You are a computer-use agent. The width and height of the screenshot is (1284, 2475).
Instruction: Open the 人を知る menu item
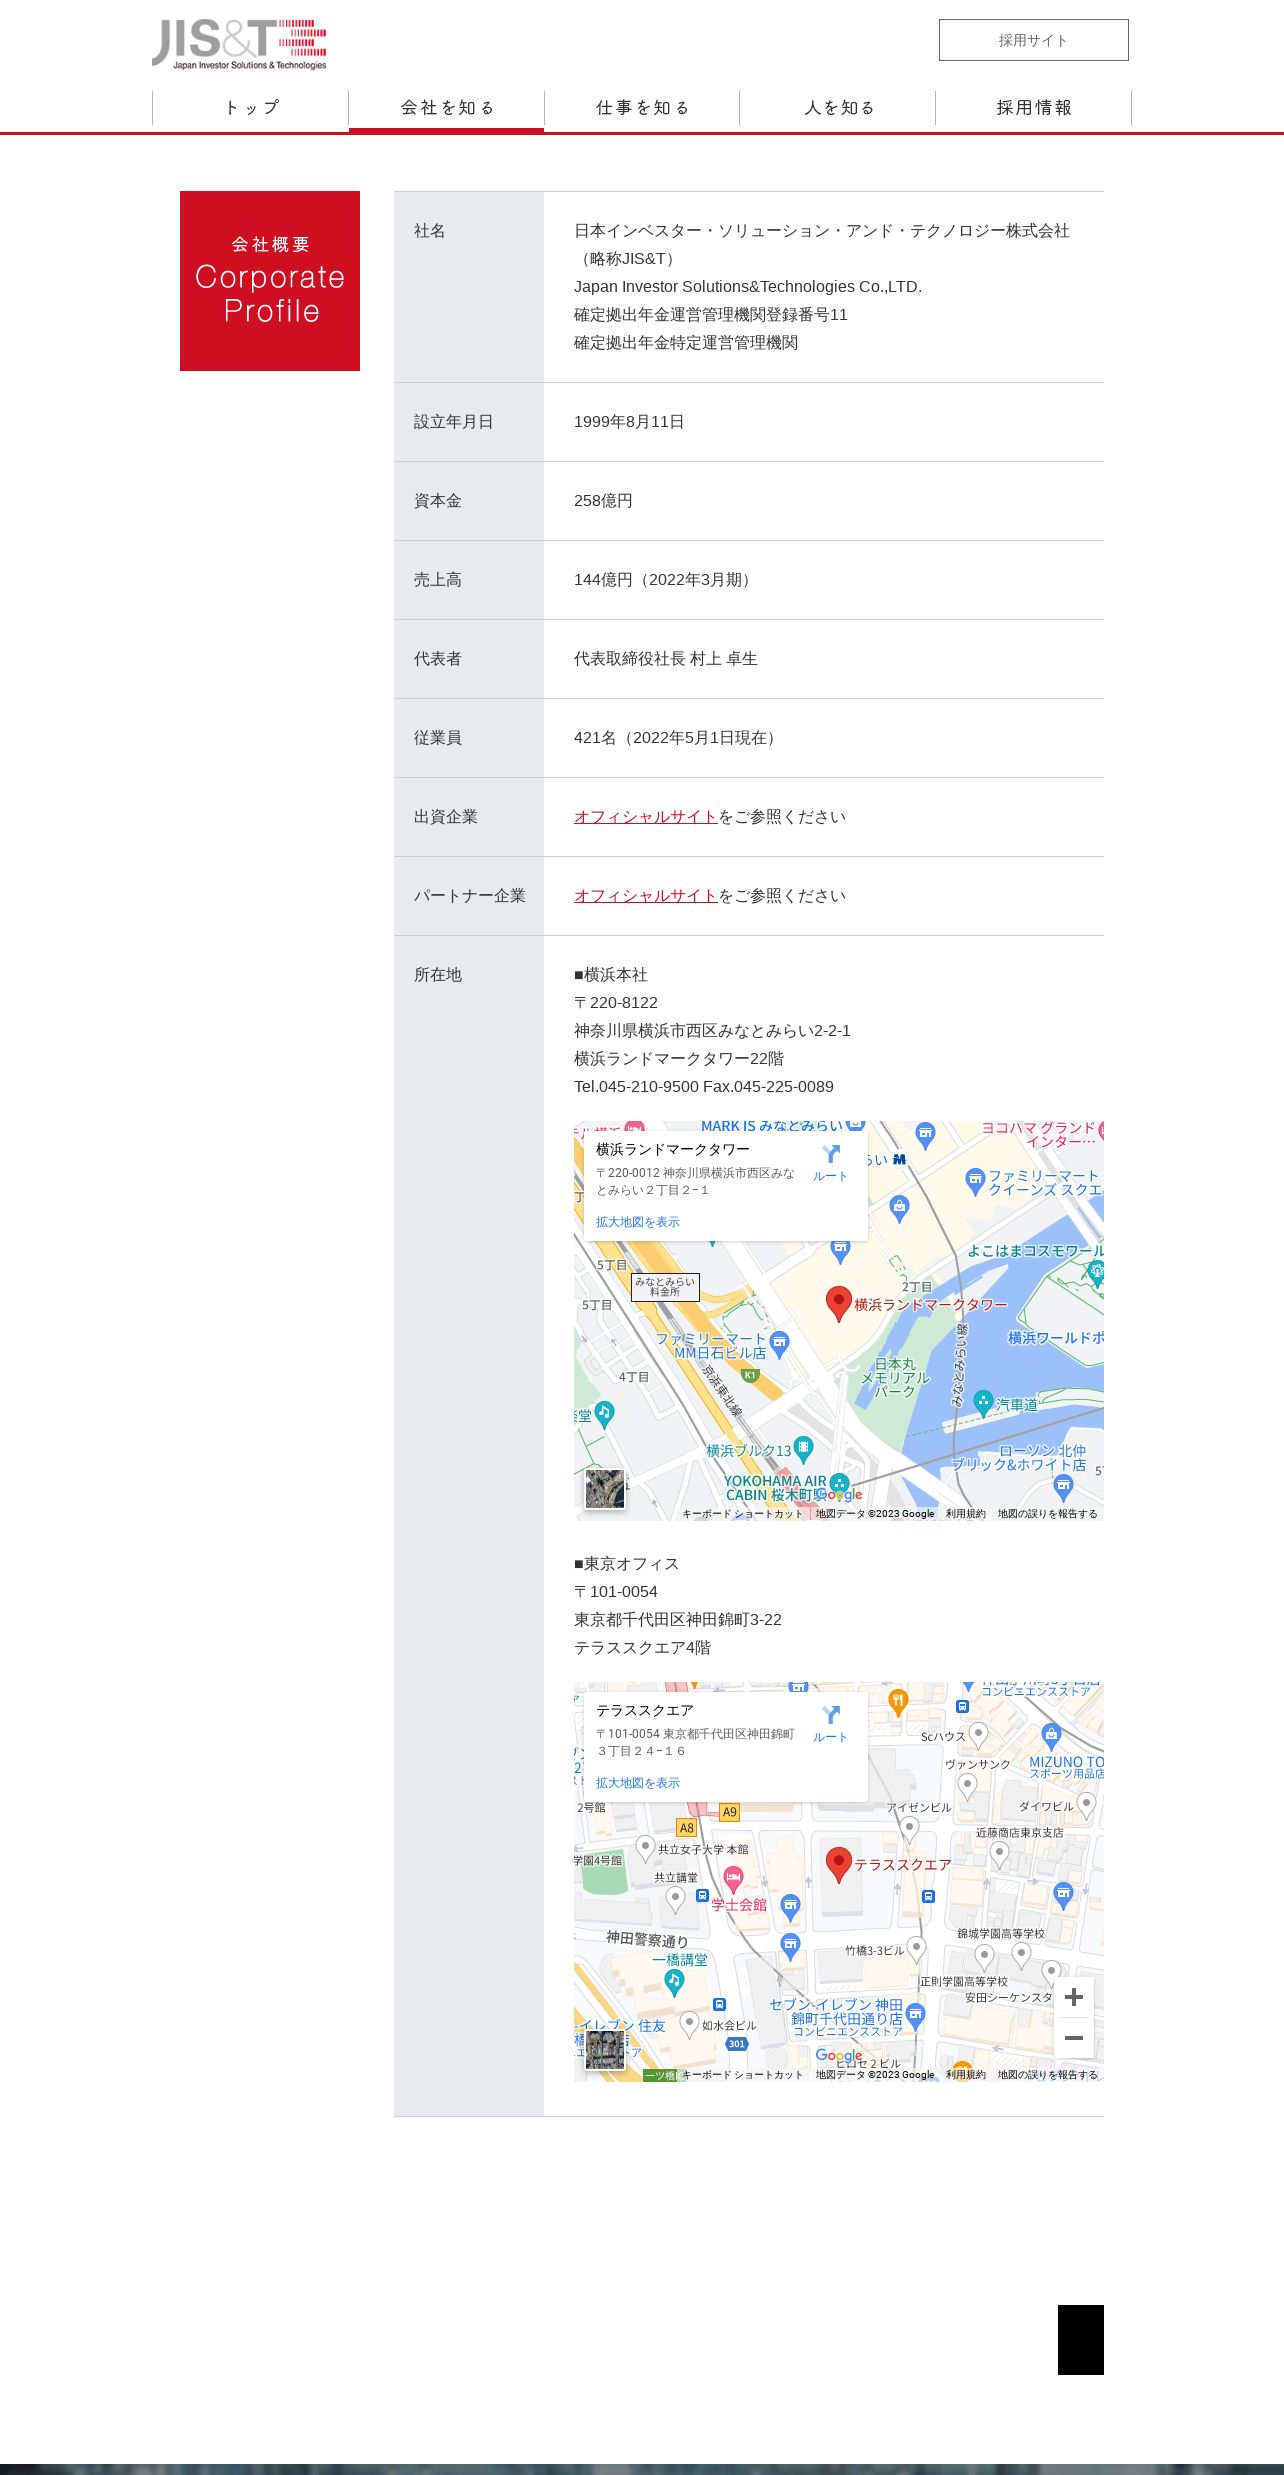pyautogui.click(x=838, y=108)
